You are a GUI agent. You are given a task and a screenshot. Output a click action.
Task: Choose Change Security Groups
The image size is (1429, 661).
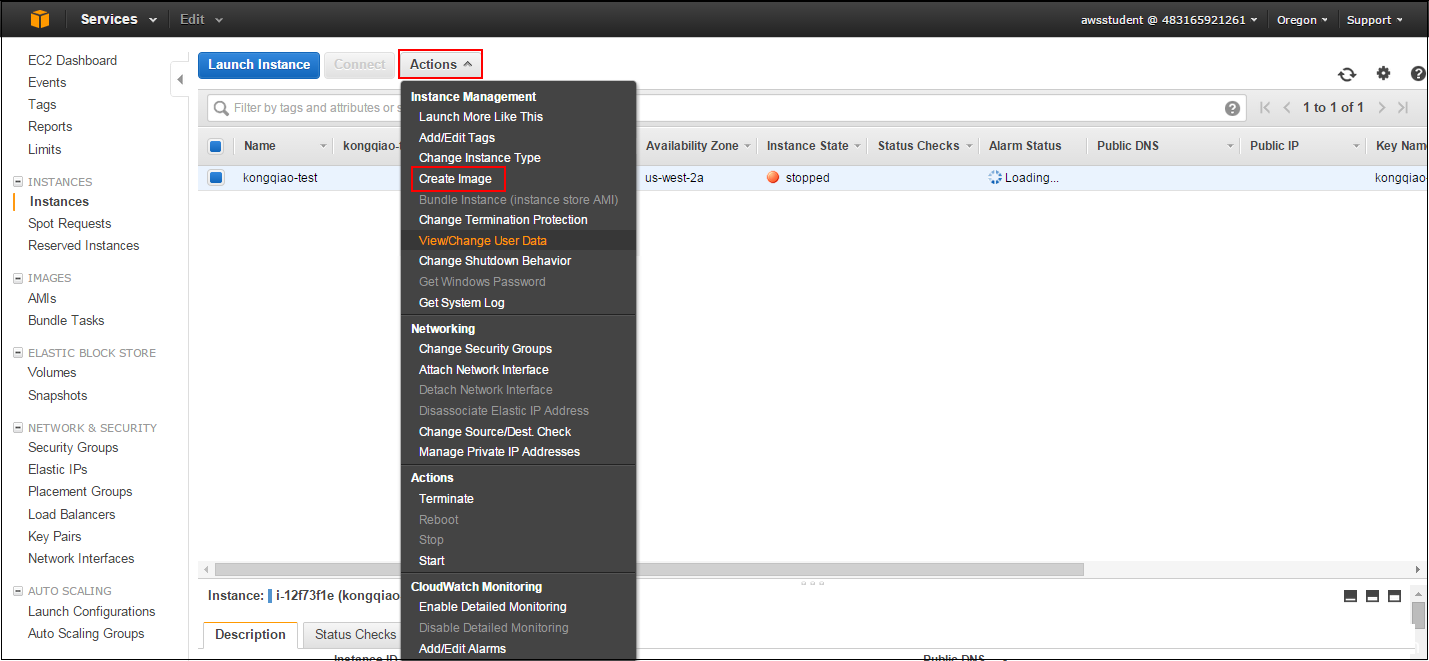point(485,349)
